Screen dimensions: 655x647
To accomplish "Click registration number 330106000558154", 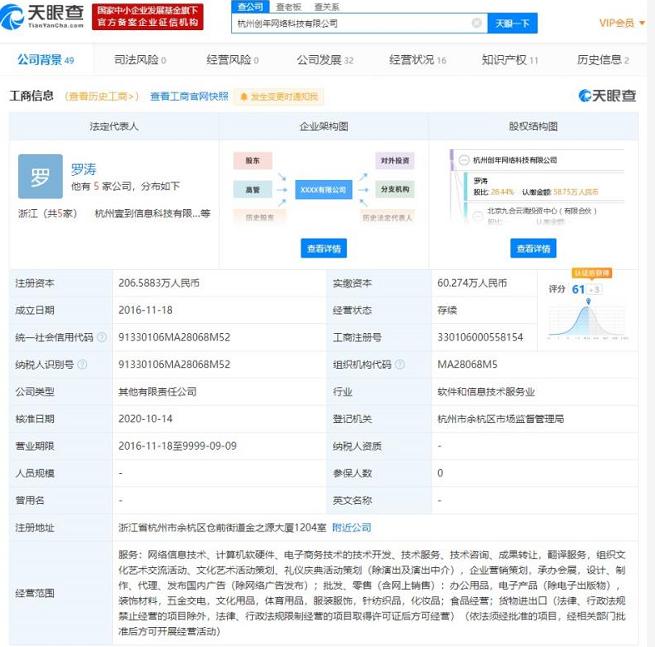I will point(480,337).
